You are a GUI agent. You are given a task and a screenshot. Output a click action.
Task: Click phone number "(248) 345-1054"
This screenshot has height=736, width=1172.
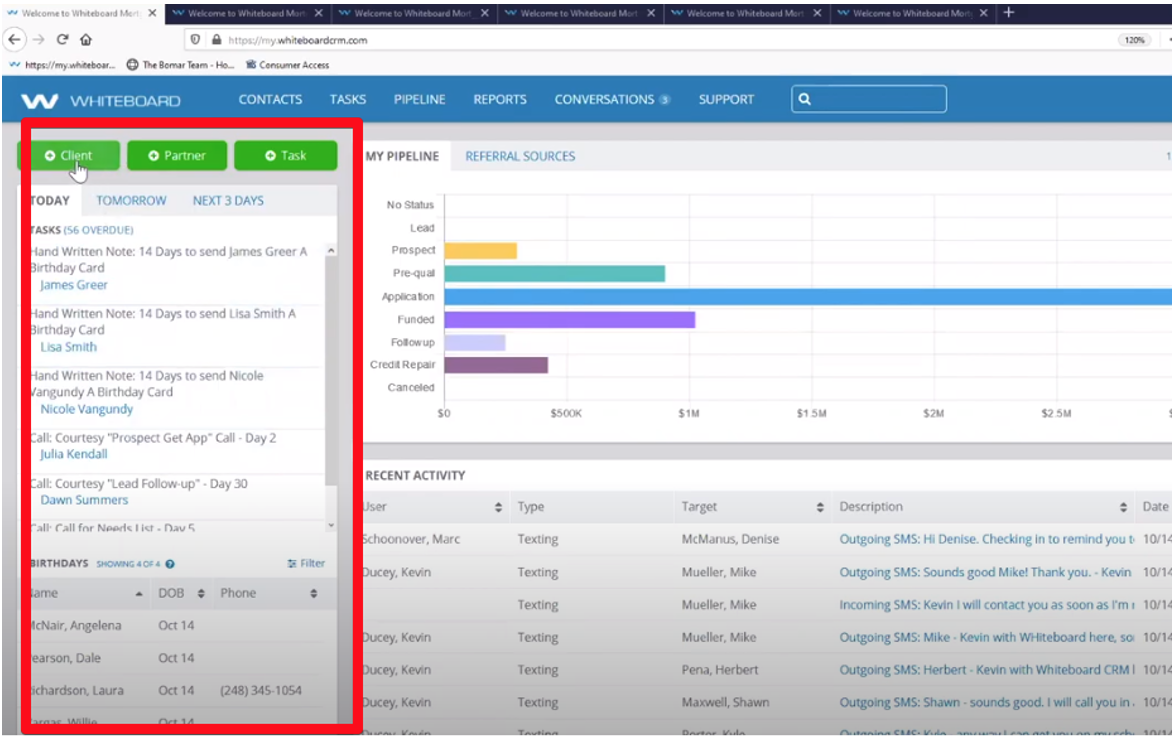click(x=261, y=690)
